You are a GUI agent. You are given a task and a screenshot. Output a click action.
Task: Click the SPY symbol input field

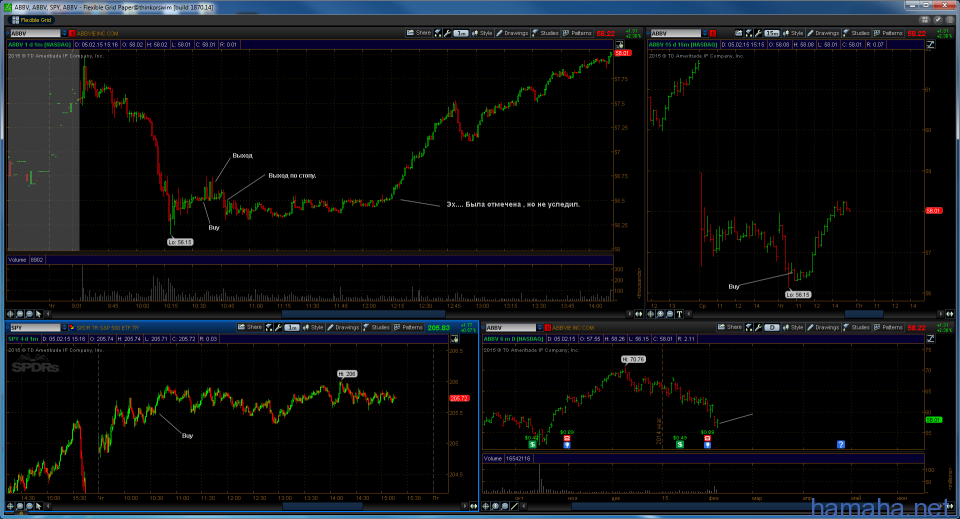point(35,327)
